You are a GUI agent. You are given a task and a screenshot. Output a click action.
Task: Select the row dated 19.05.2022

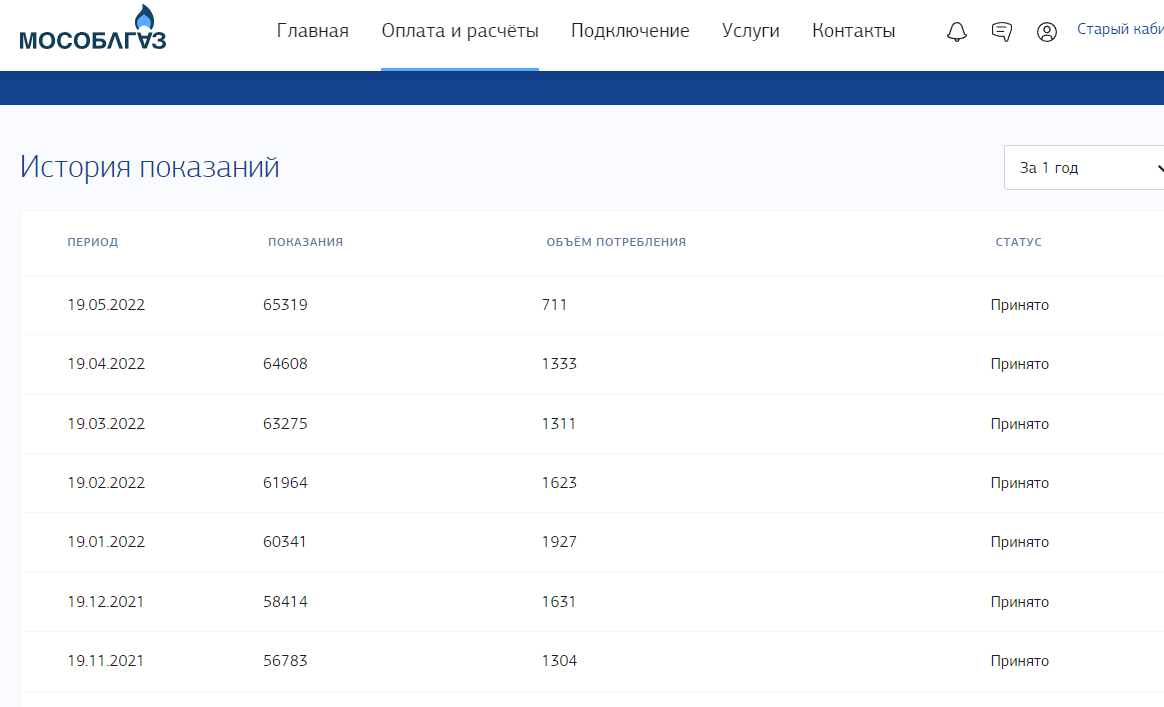[x=106, y=305]
